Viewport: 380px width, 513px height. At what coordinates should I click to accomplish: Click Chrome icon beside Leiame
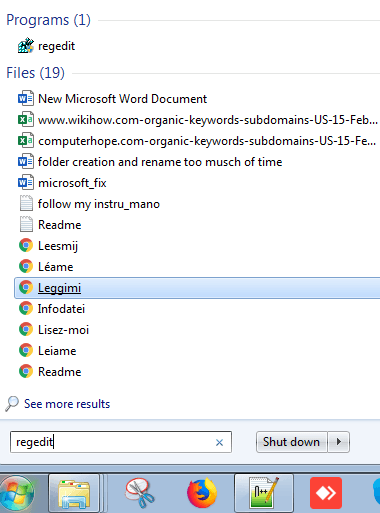[26, 351]
